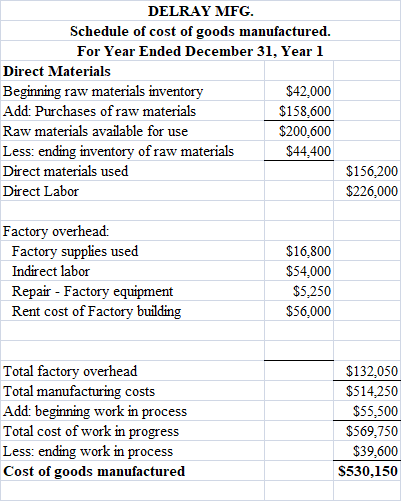This screenshot has width=401, height=501.
Task: Select the $56,000 rent value
Action: coord(308,311)
